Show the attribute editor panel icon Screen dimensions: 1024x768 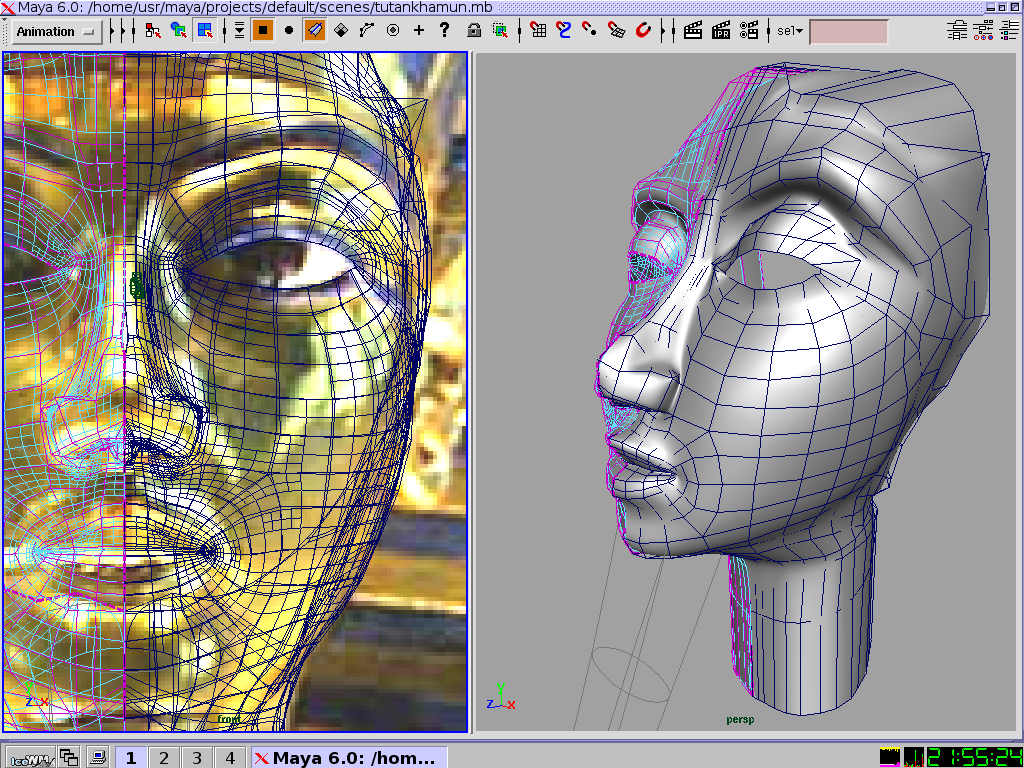point(957,30)
